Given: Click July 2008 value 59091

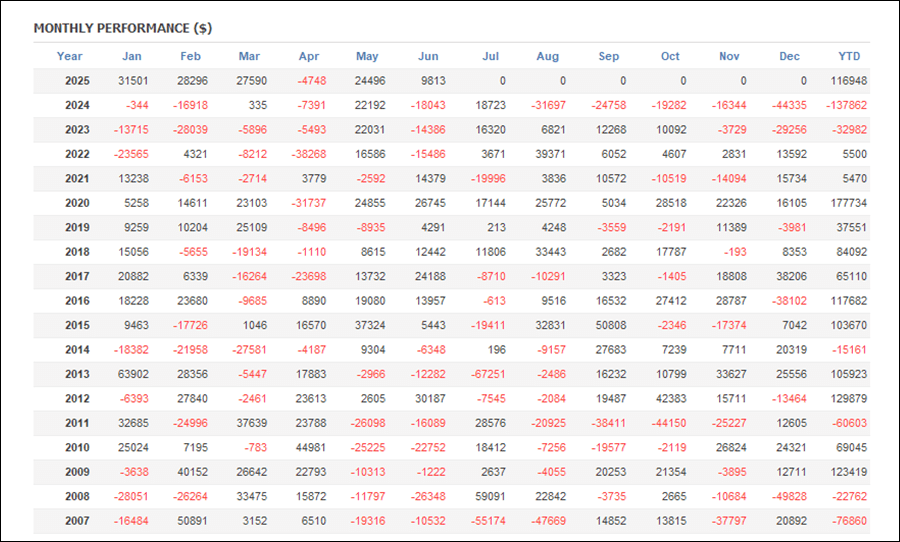Looking at the screenshot, I should coord(491,497).
